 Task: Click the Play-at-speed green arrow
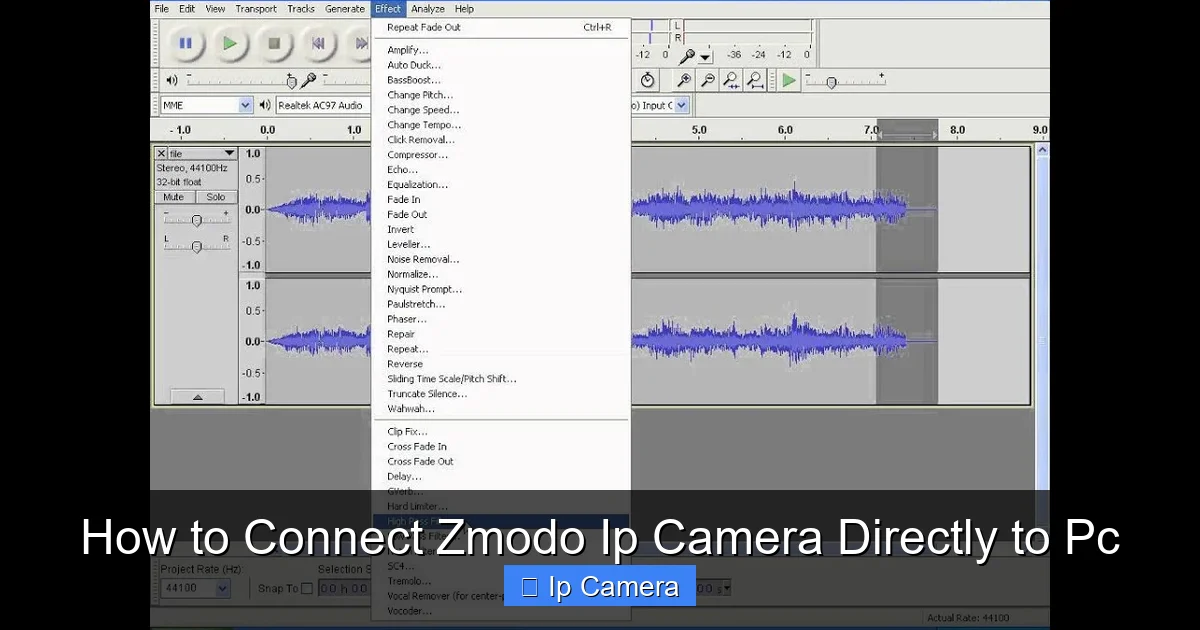[x=790, y=80]
